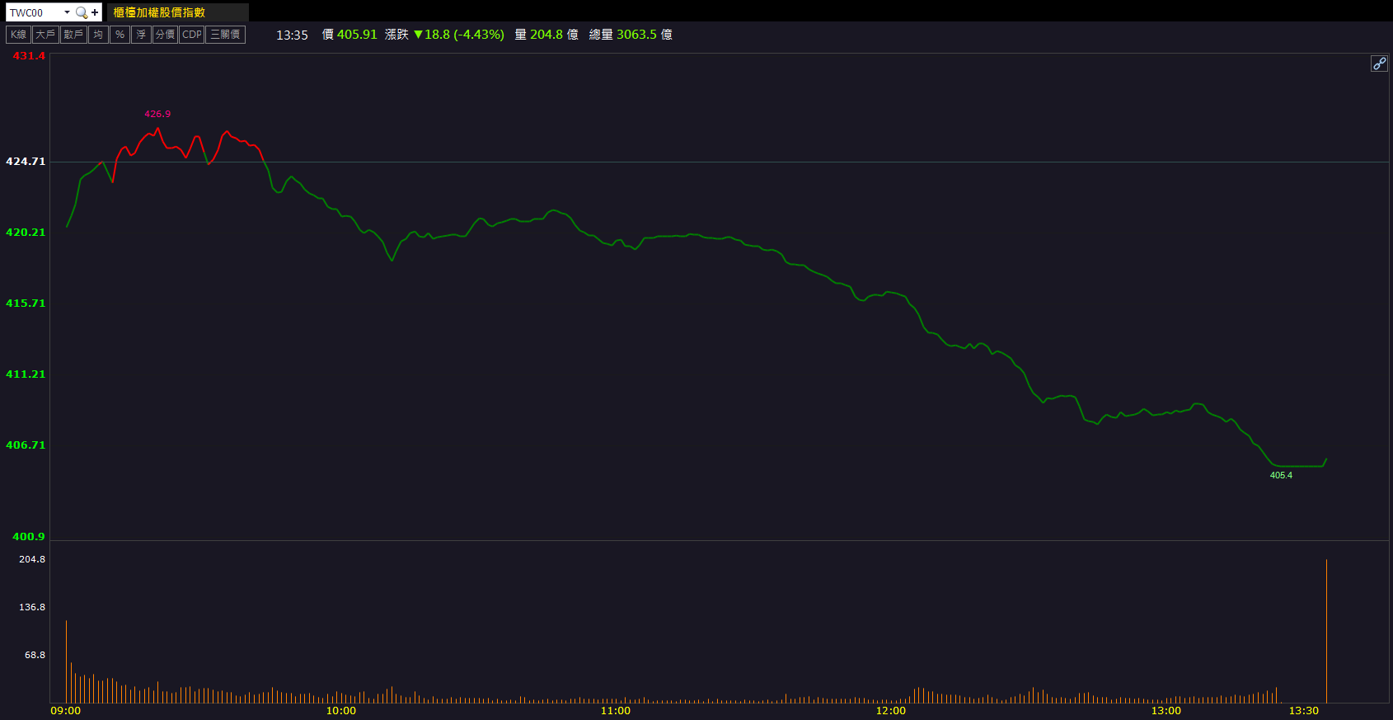Click the 411.21 price axis label
Screen dimensions: 1393x720
point(26,374)
